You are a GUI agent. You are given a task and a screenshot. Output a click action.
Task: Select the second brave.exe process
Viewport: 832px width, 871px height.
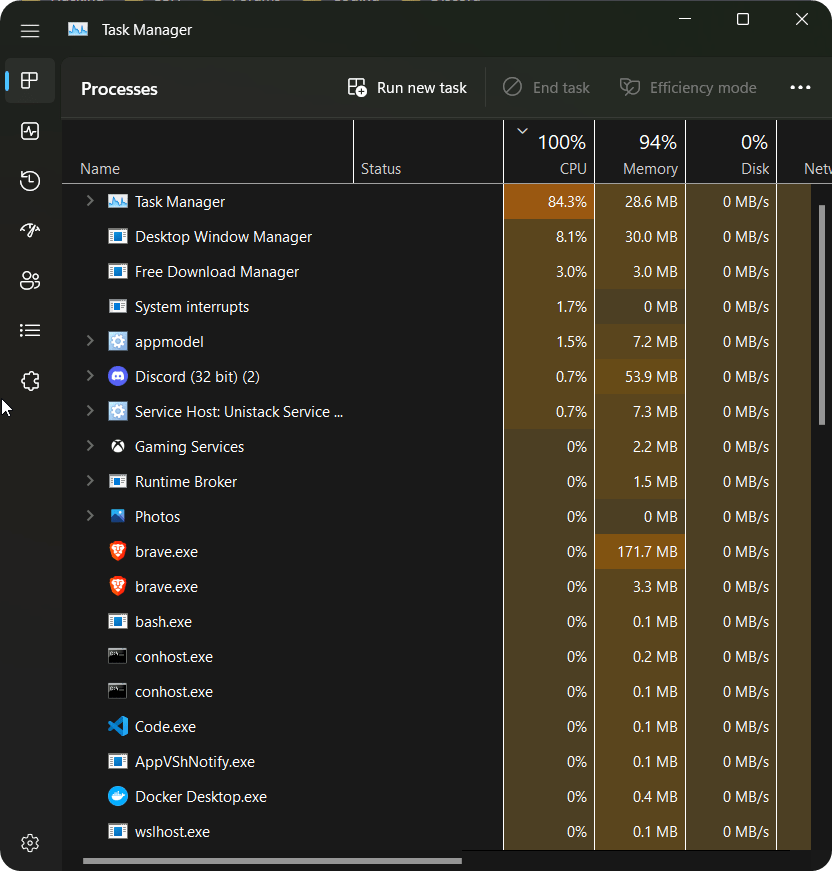point(436,587)
